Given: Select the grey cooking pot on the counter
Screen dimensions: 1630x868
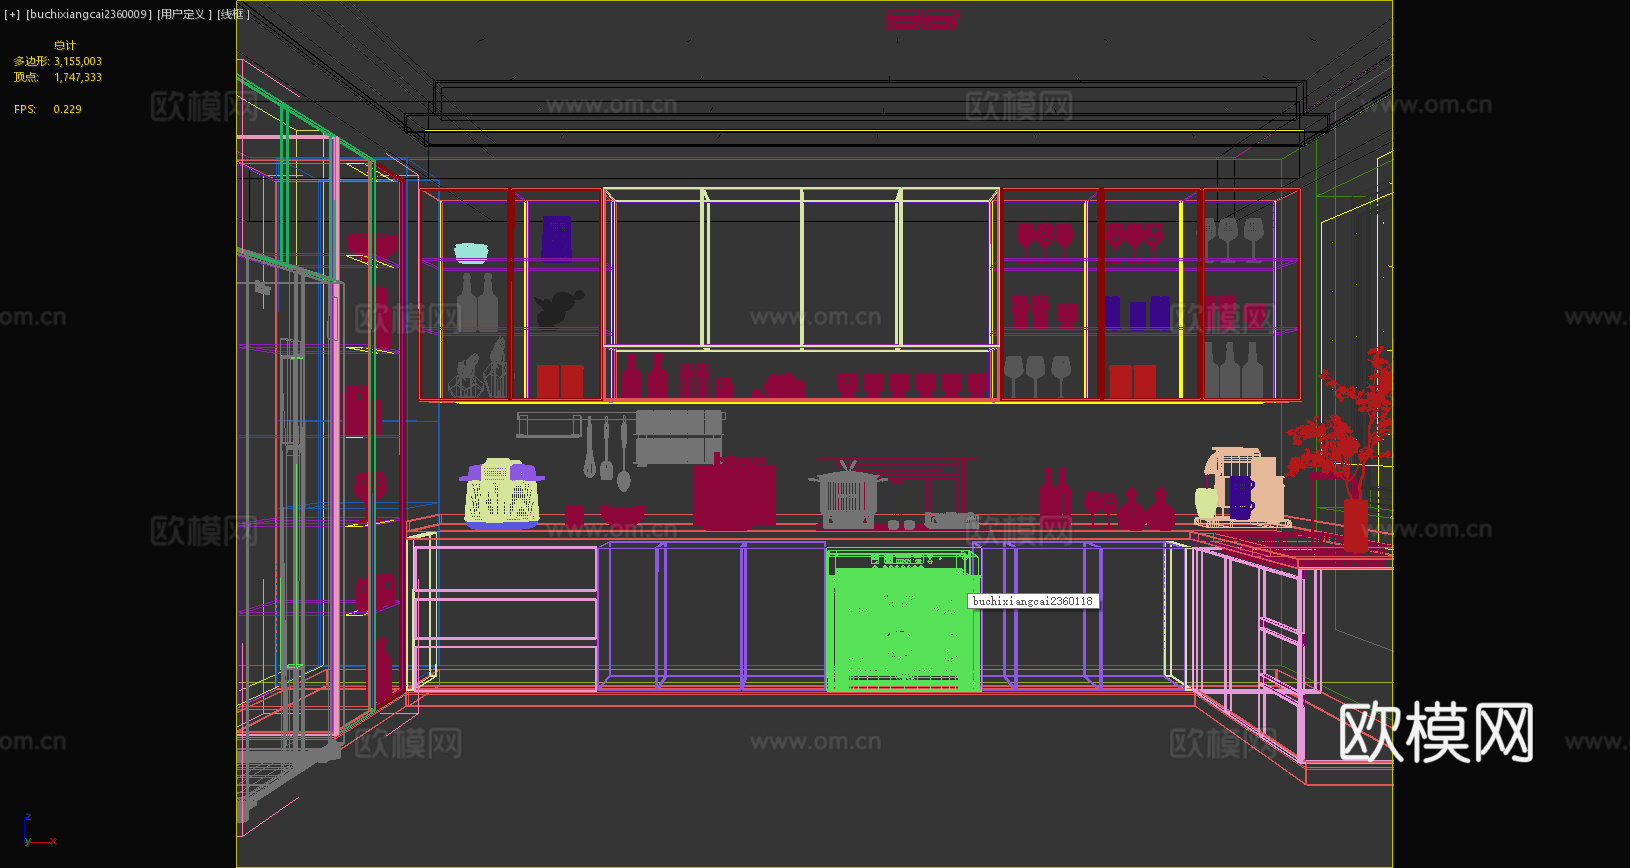Looking at the screenshot, I should 847,497.
